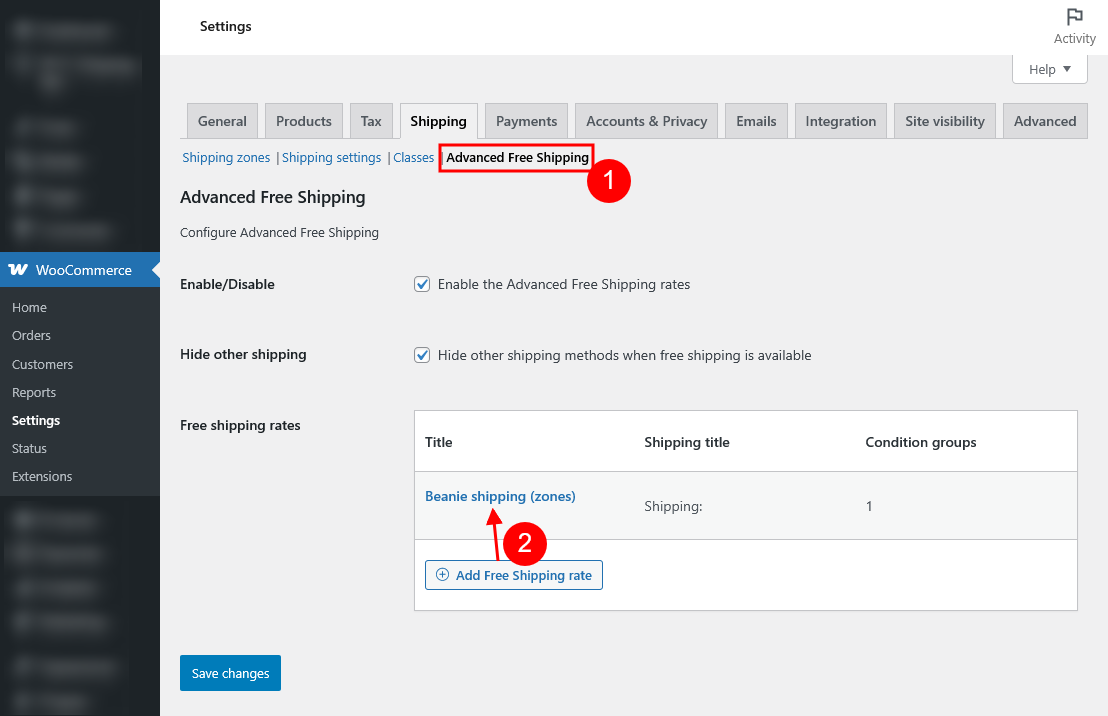1108x716 pixels.
Task: Expand the Help dropdown
Action: 1049,69
